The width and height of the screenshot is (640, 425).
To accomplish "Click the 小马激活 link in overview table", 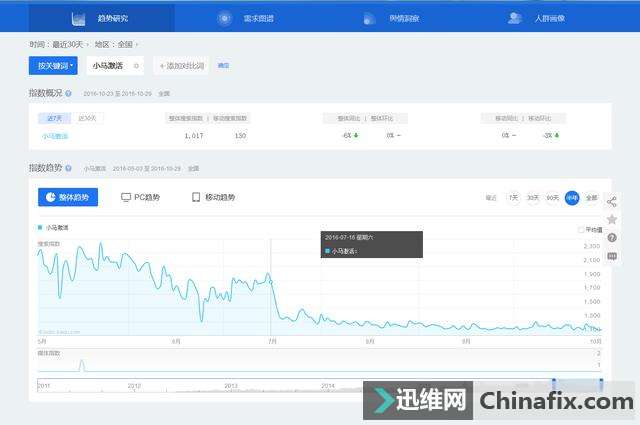I will (55, 135).
